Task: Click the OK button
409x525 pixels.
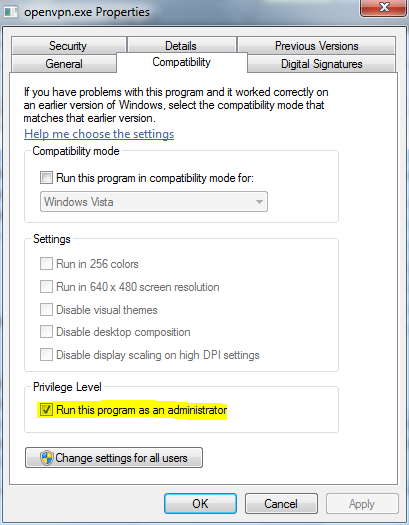Action: tap(200, 503)
